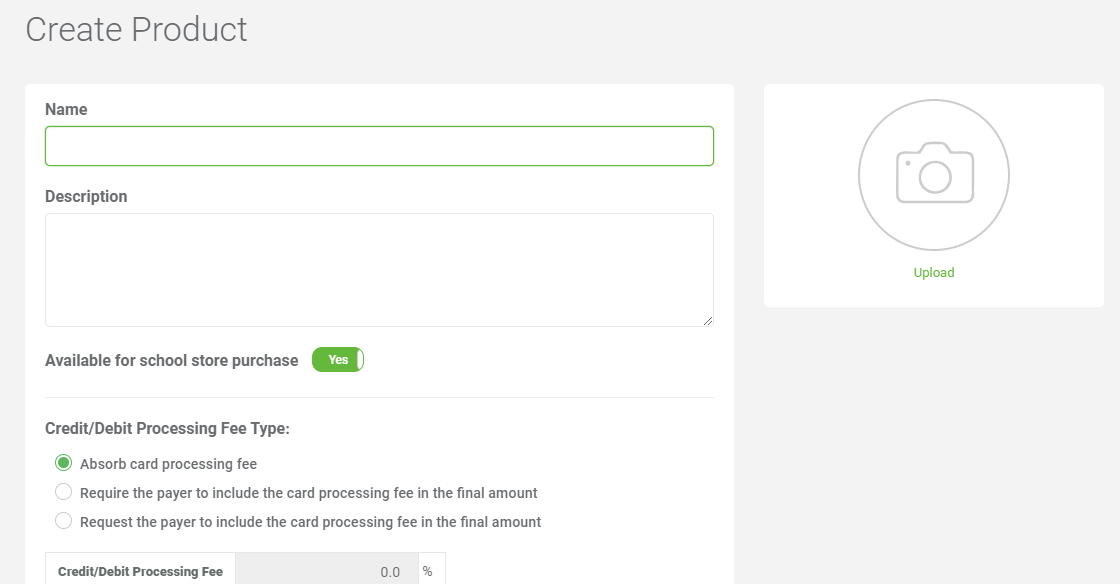Click inside the Description text area
The width and height of the screenshot is (1120, 584).
coord(379,270)
